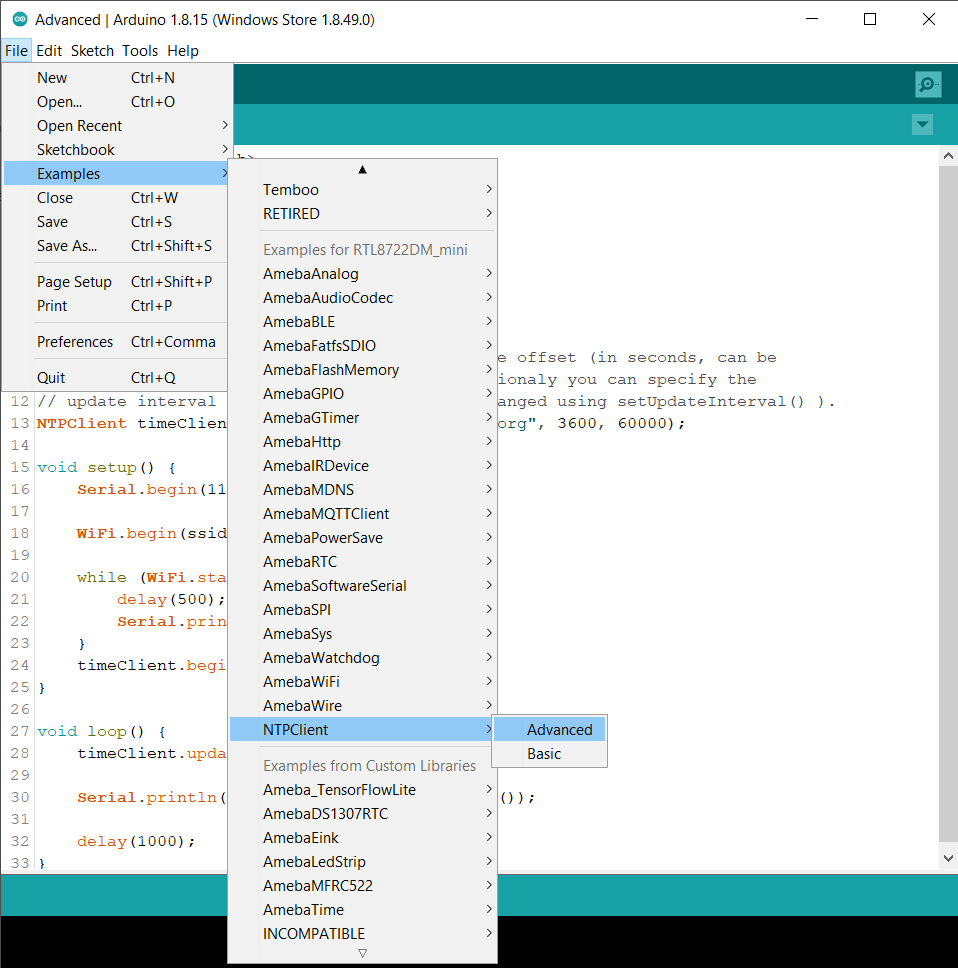Open the AmebaSys examples submenu
Screen dimensions: 958x968
click(x=362, y=635)
